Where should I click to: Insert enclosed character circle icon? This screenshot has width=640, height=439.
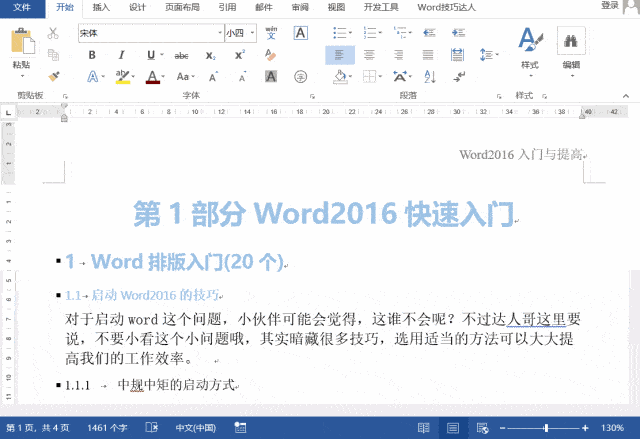pos(300,77)
